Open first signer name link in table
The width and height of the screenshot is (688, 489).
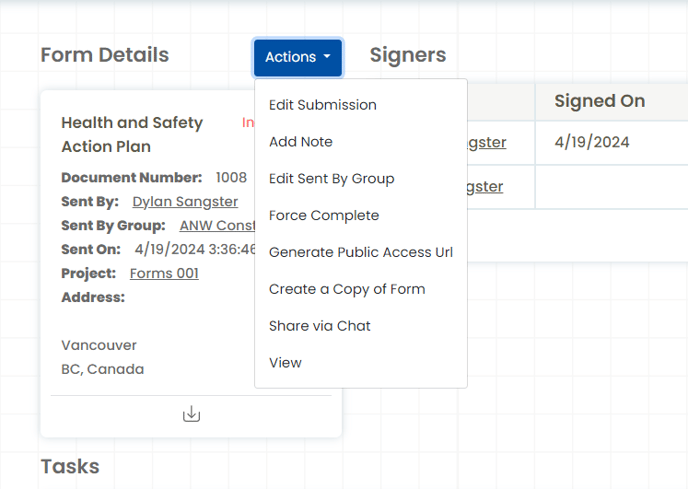tap(487, 143)
